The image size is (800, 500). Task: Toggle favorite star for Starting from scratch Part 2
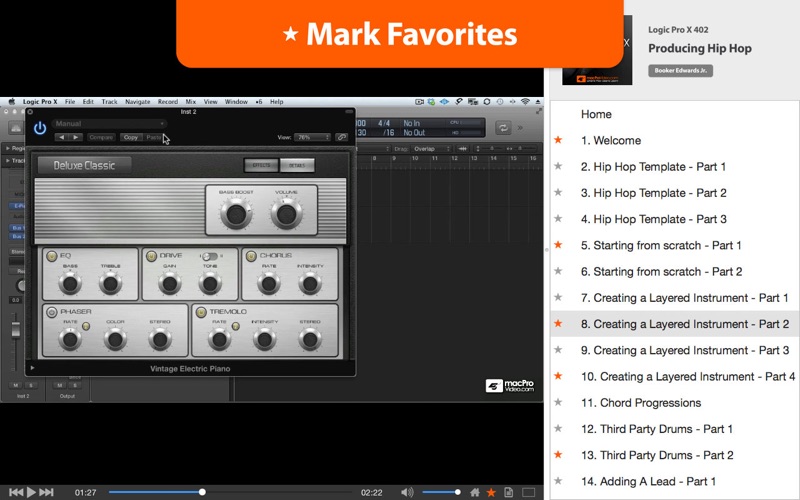559,271
